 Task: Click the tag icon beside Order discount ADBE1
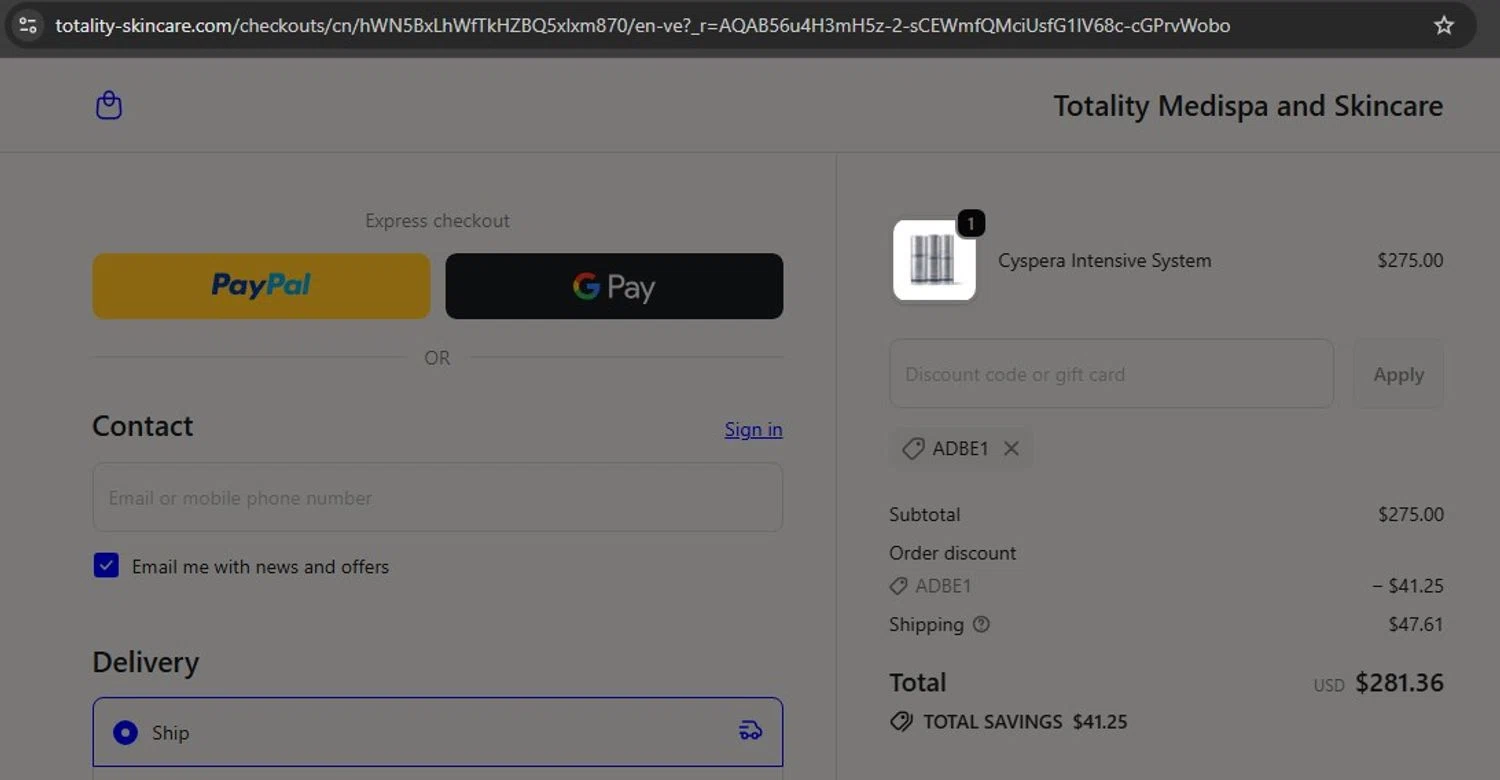coord(899,586)
